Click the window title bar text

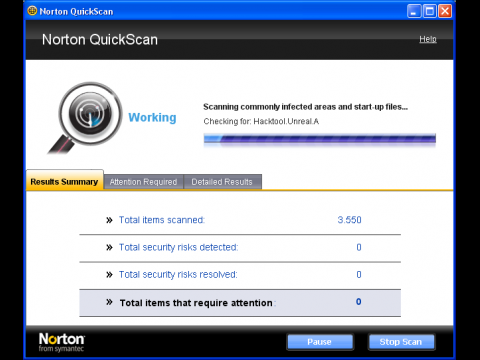pyautogui.click(x=76, y=12)
